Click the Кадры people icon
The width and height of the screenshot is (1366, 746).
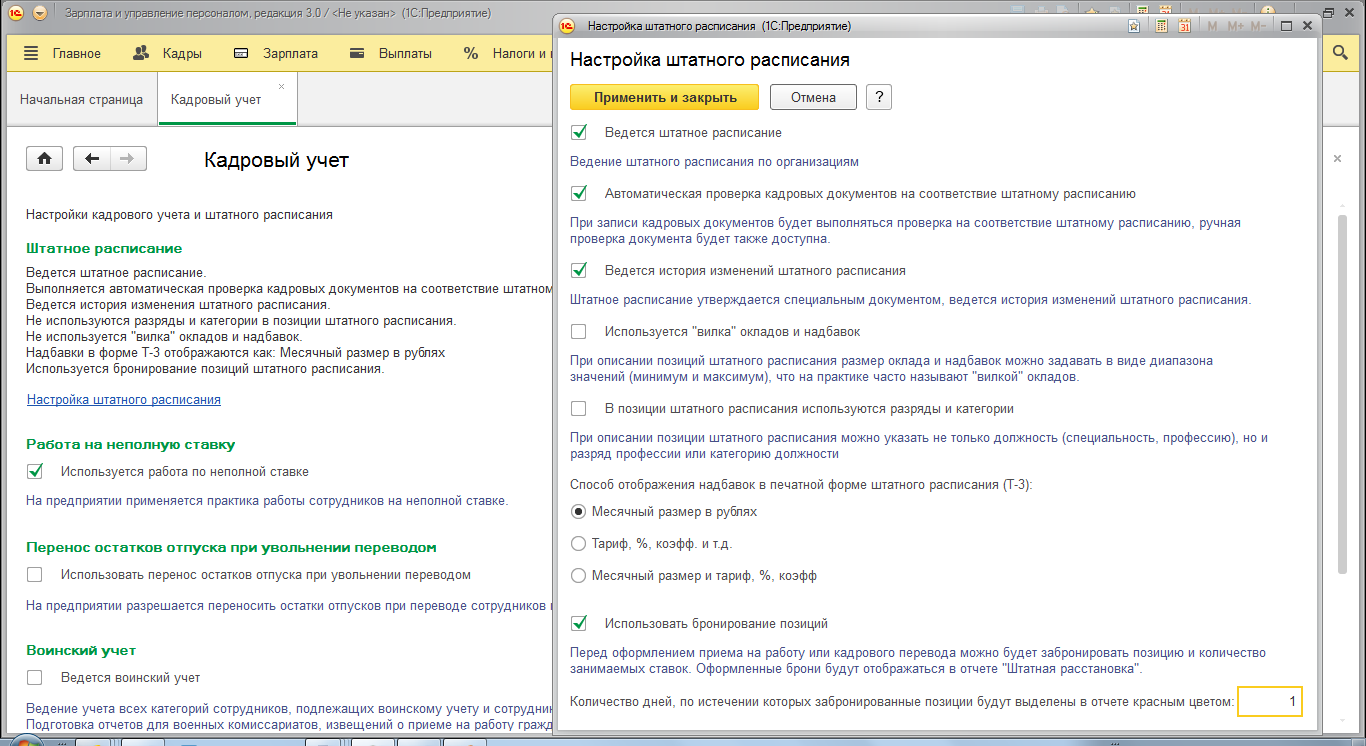pos(142,54)
